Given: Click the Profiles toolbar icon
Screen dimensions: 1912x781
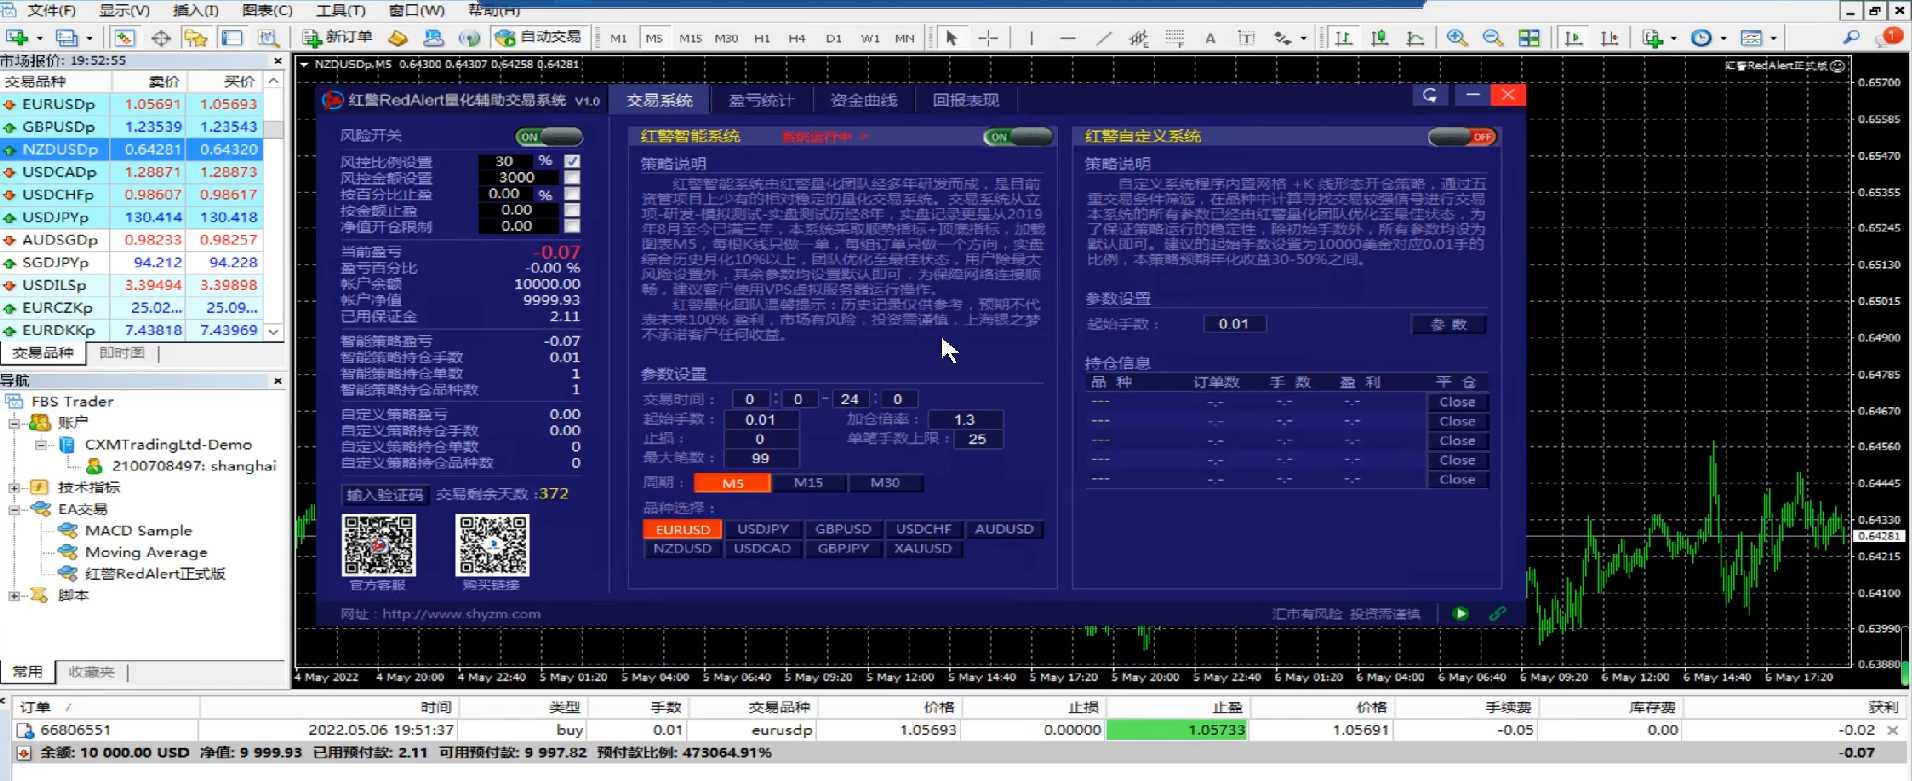Looking at the screenshot, I should coord(67,38).
